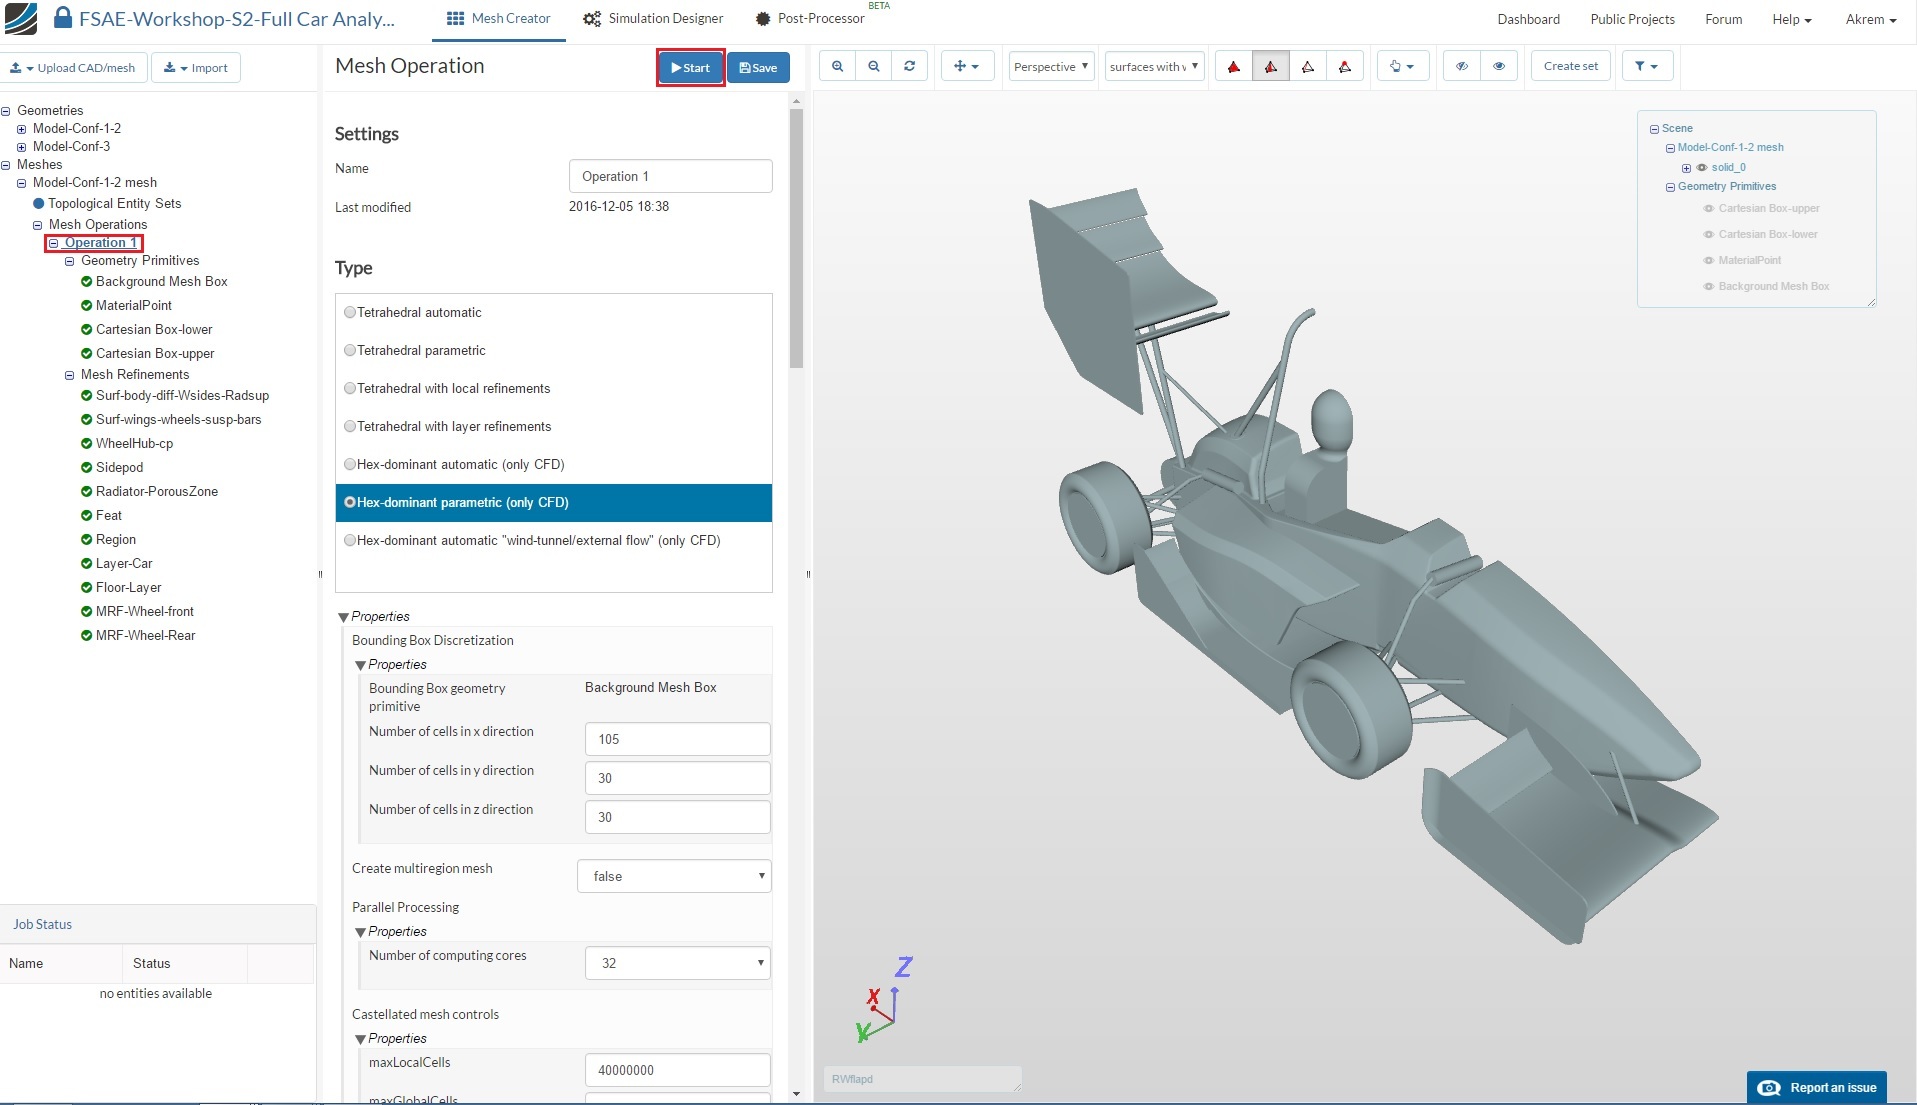Click the zoom out magnifier icon
The height and width of the screenshot is (1105, 1917).
(873, 67)
